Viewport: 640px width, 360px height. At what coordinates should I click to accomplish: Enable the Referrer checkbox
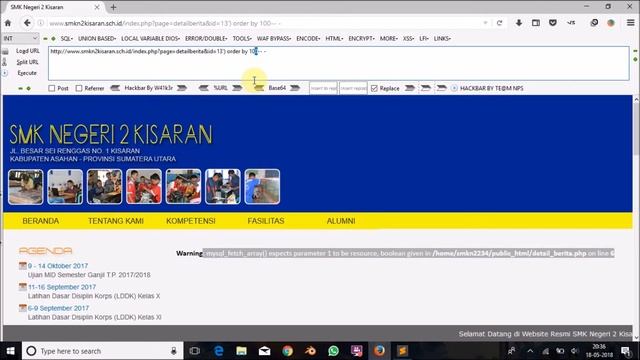pos(79,88)
